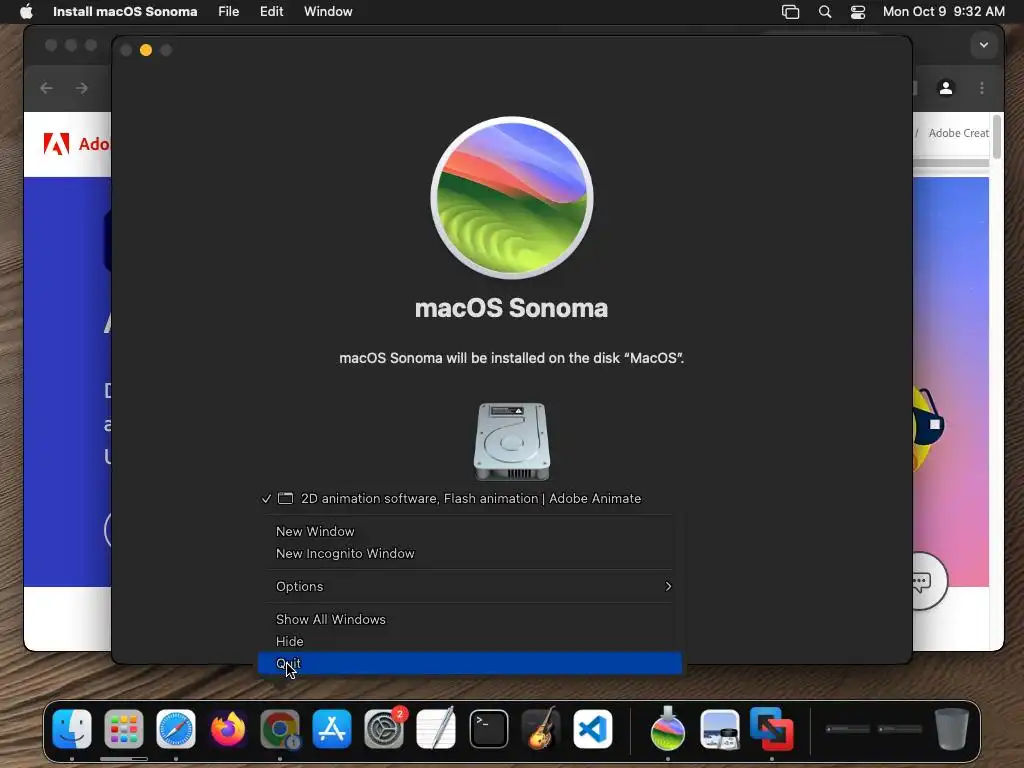The image size is (1024, 768).
Task: Open Spotlight search in the menu bar
Action: tap(825, 12)
